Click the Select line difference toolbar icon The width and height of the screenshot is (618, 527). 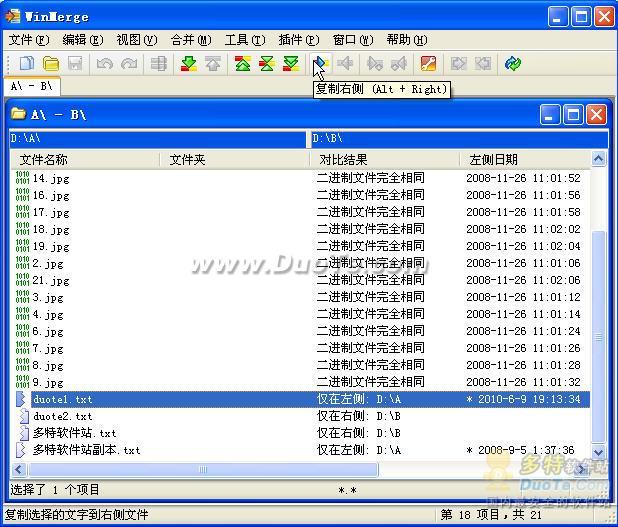click(x=159, y=63)
